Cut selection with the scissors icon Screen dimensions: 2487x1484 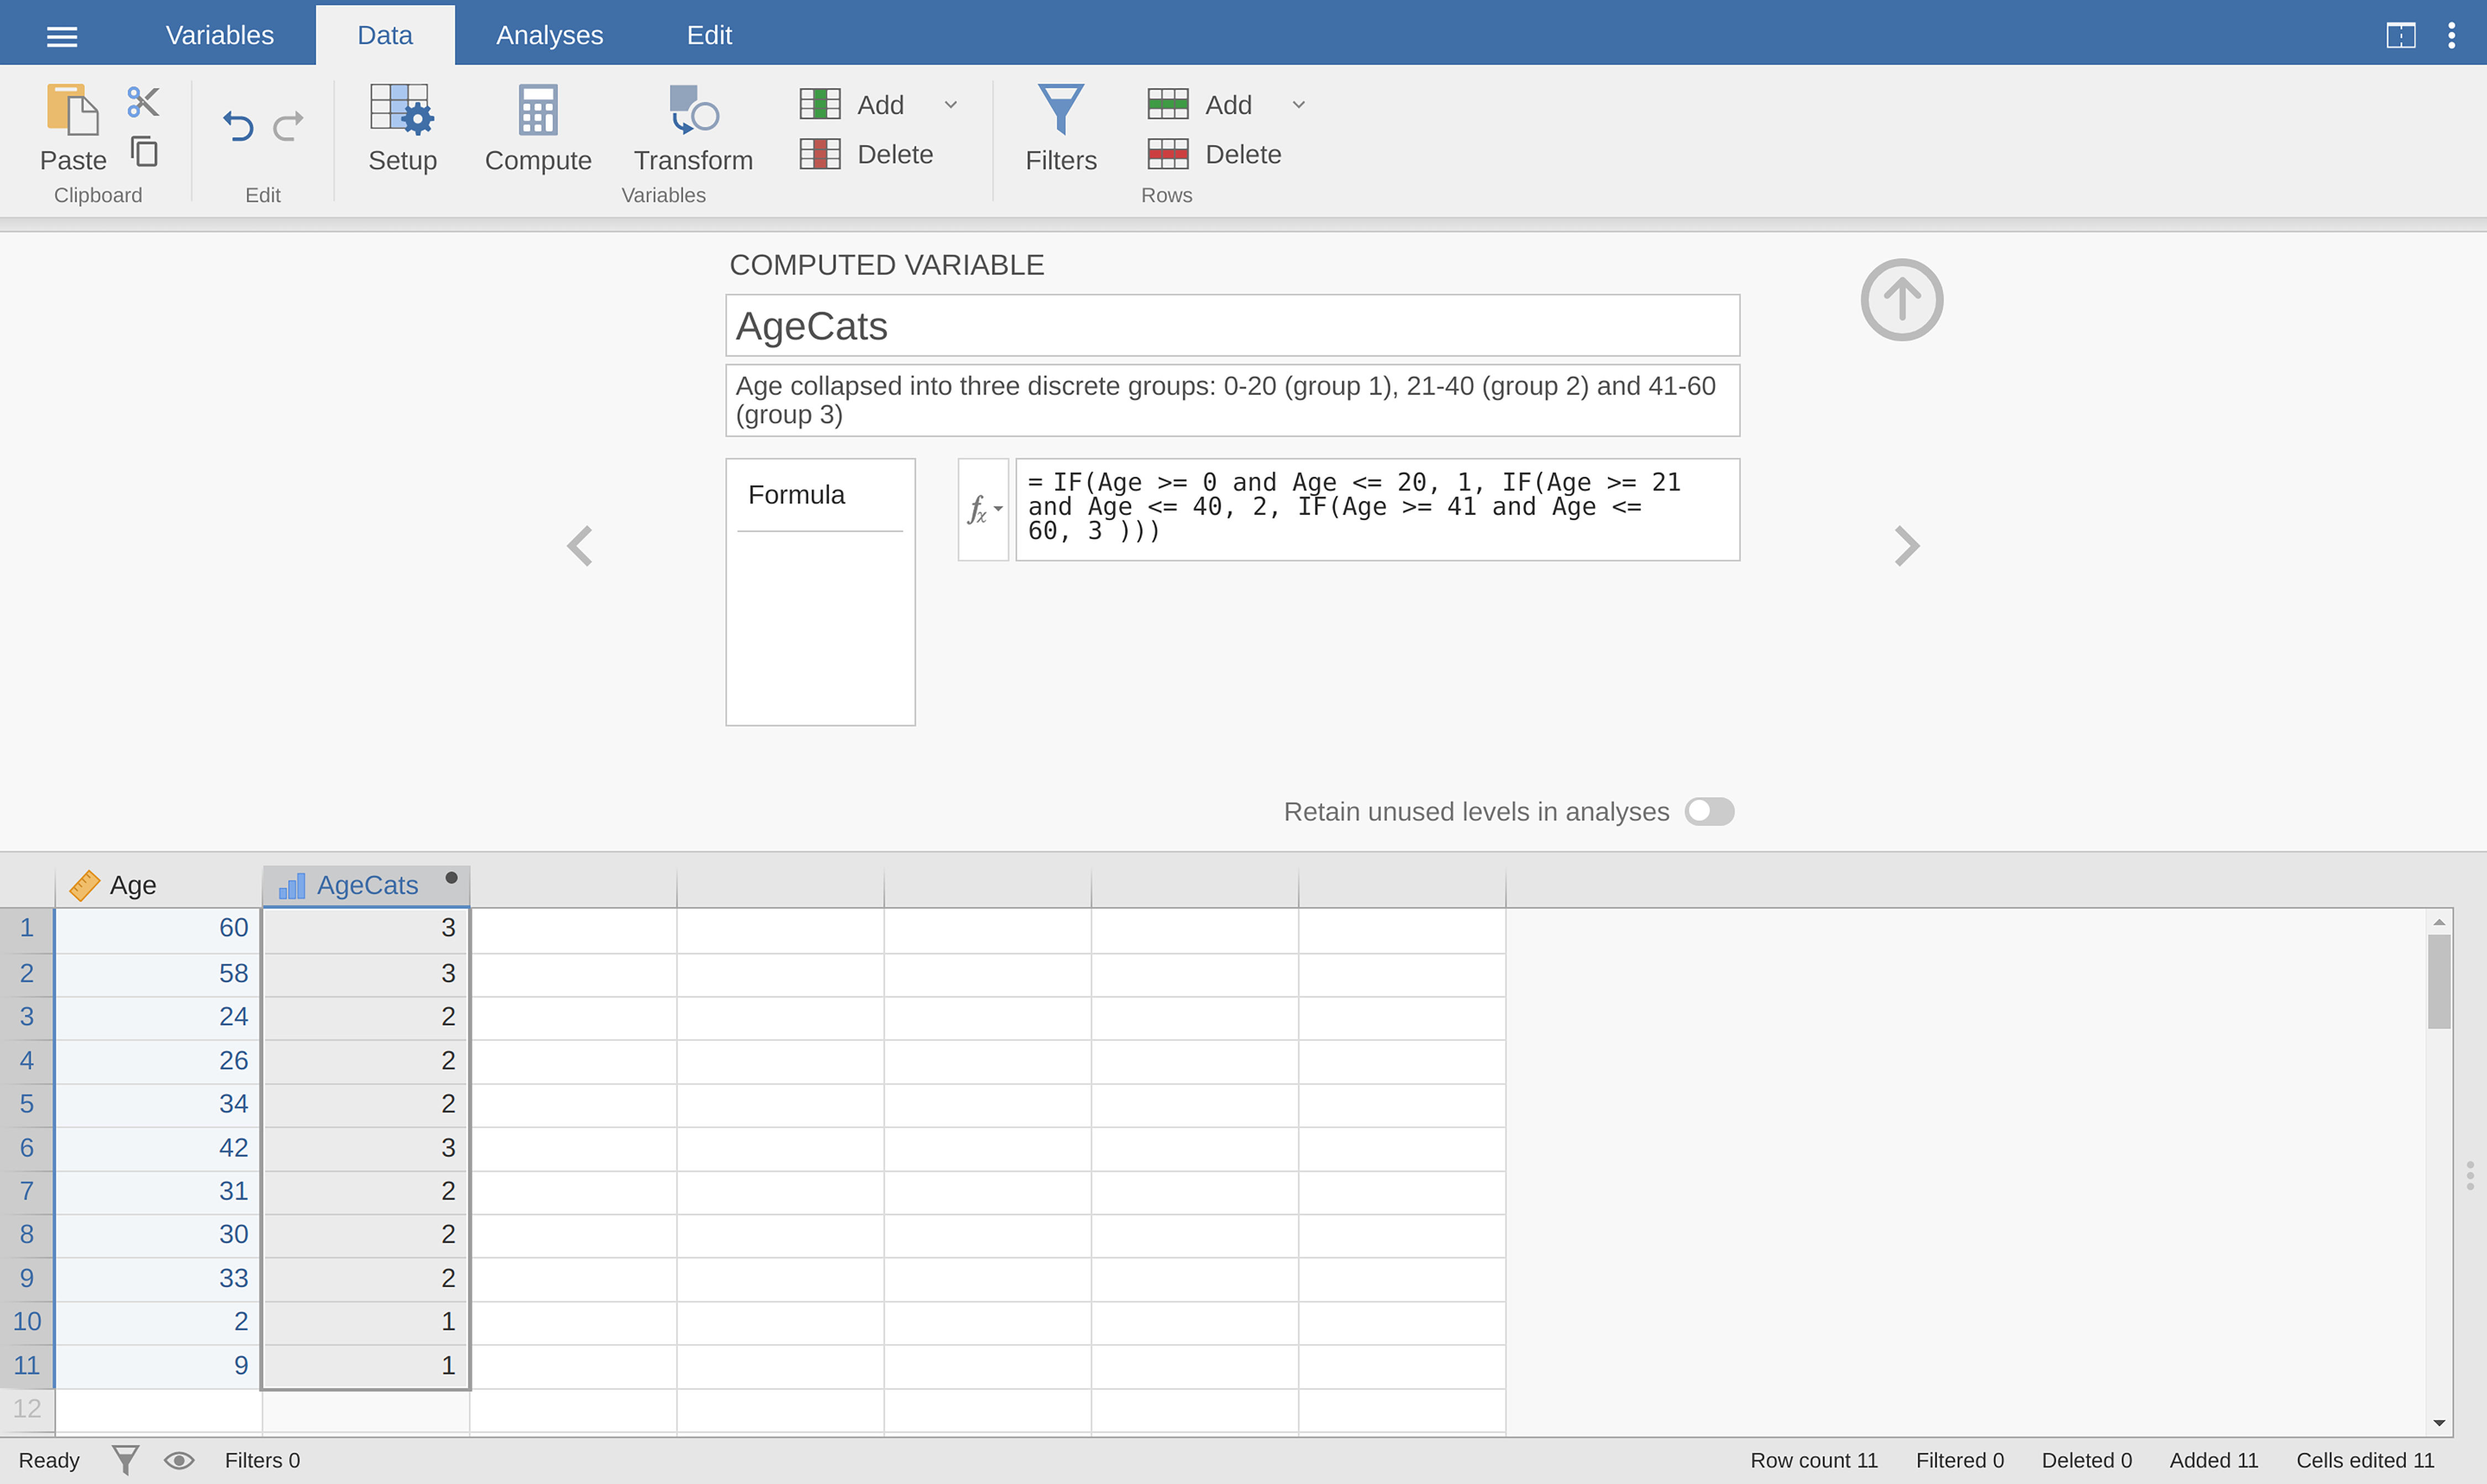pyautogui.click(x=143, y=102)
